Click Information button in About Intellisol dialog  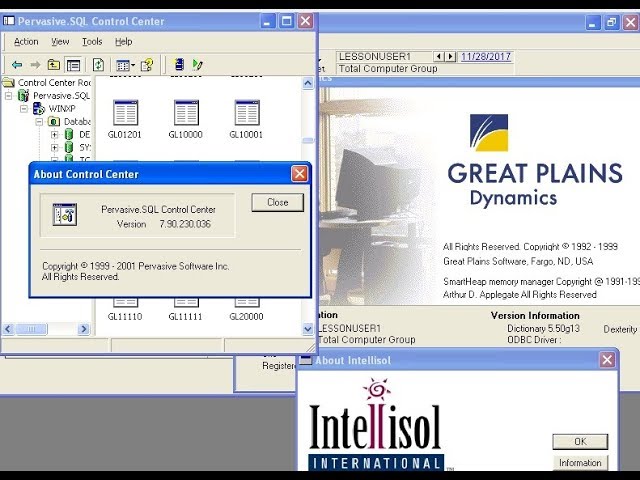(x=580, y=463)
